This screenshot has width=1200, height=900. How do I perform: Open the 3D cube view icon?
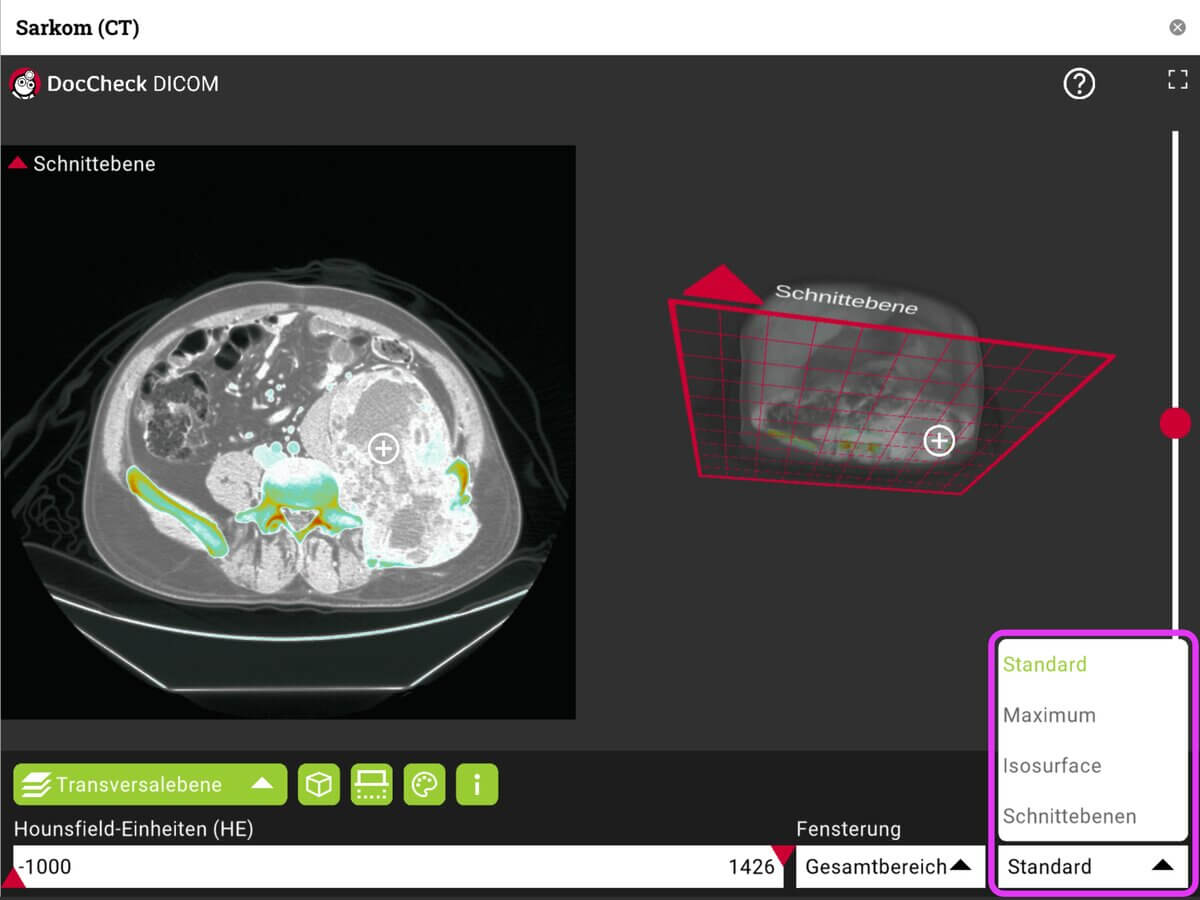tap(319, 784)
